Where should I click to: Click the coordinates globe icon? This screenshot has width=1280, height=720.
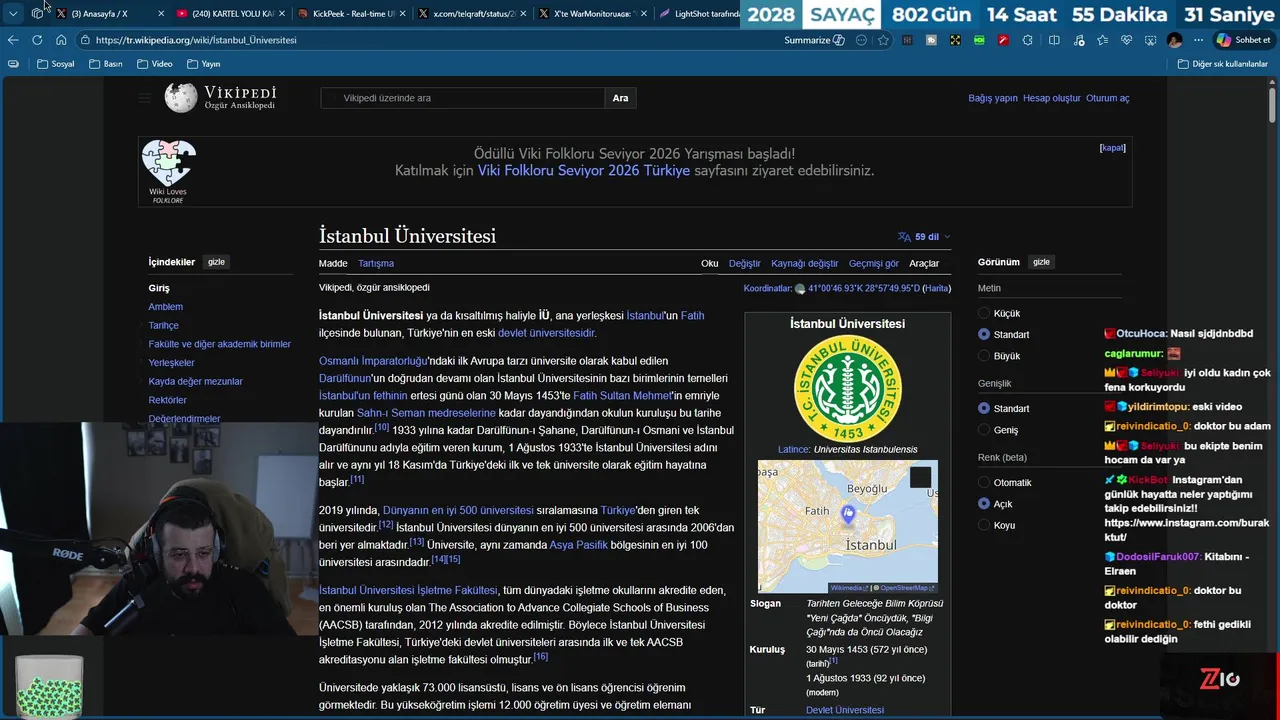pyautogui.click(x=800, y=289)
